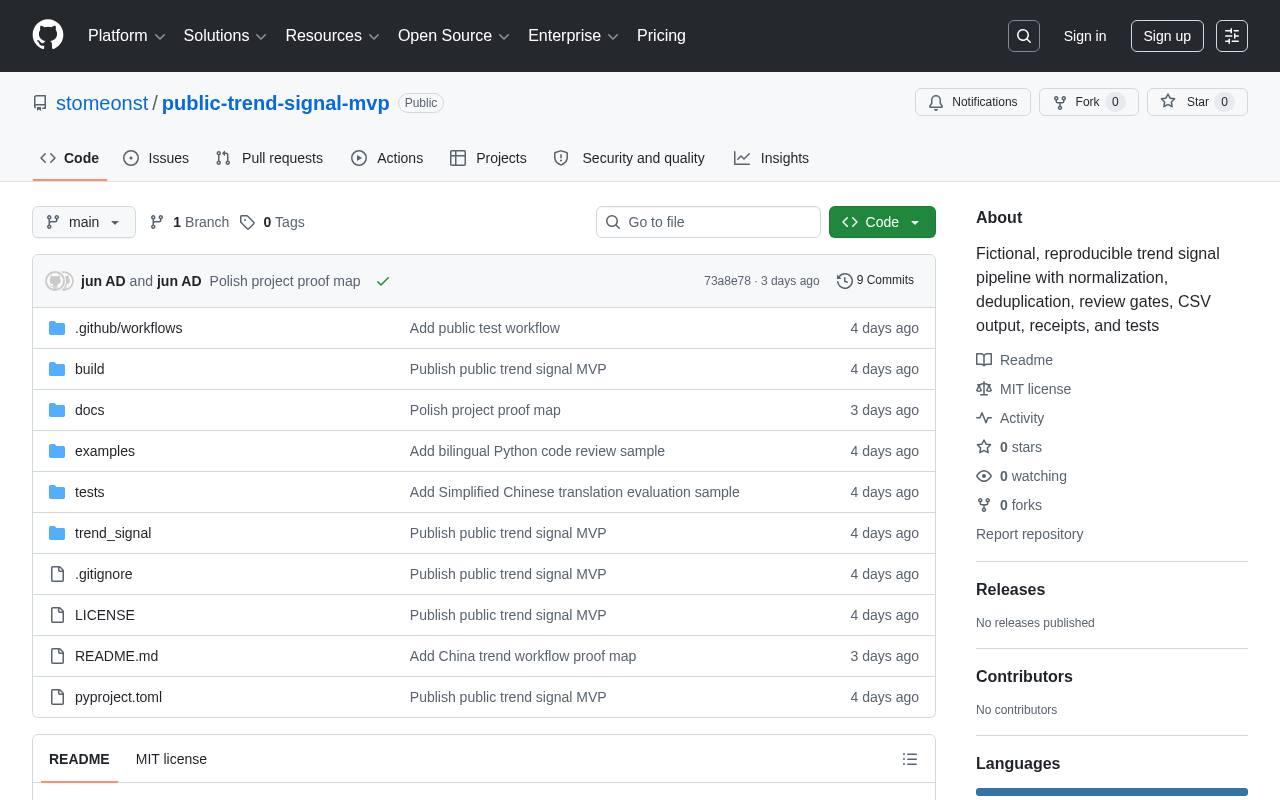1280x800 pixels.
Task: Click the .github/workflows folder icon
Action: [57, 328]
